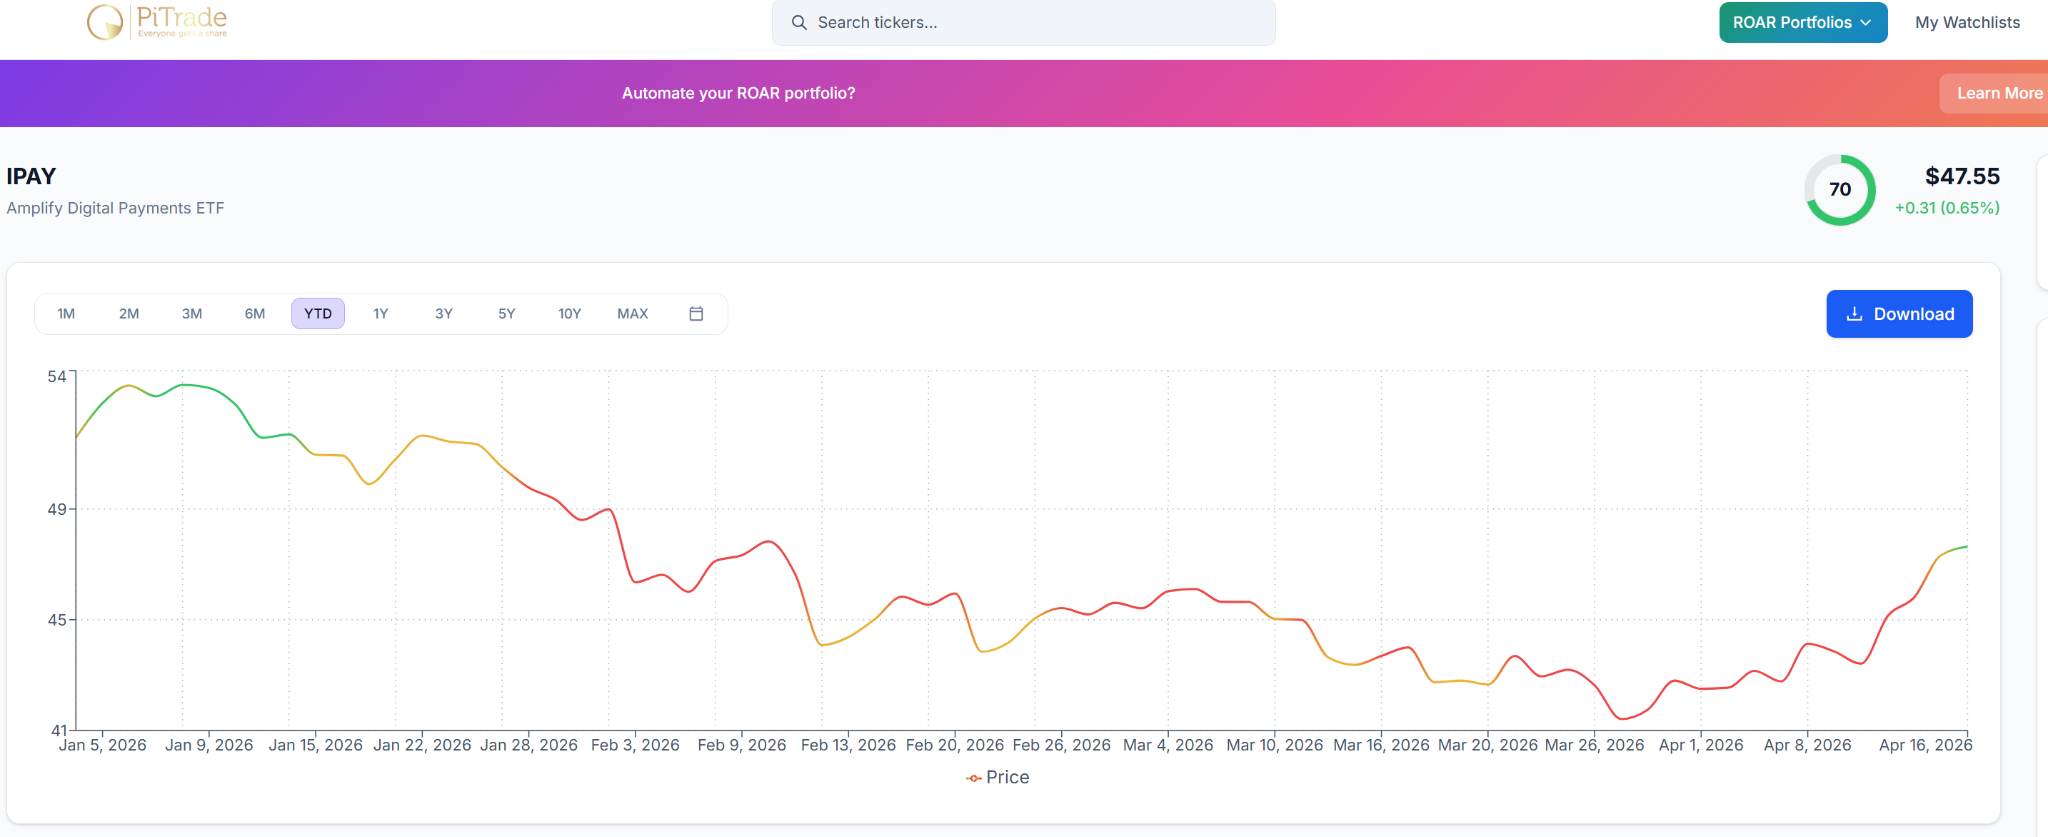Click the PiTrade logo icon

click(x=105, y=21)
